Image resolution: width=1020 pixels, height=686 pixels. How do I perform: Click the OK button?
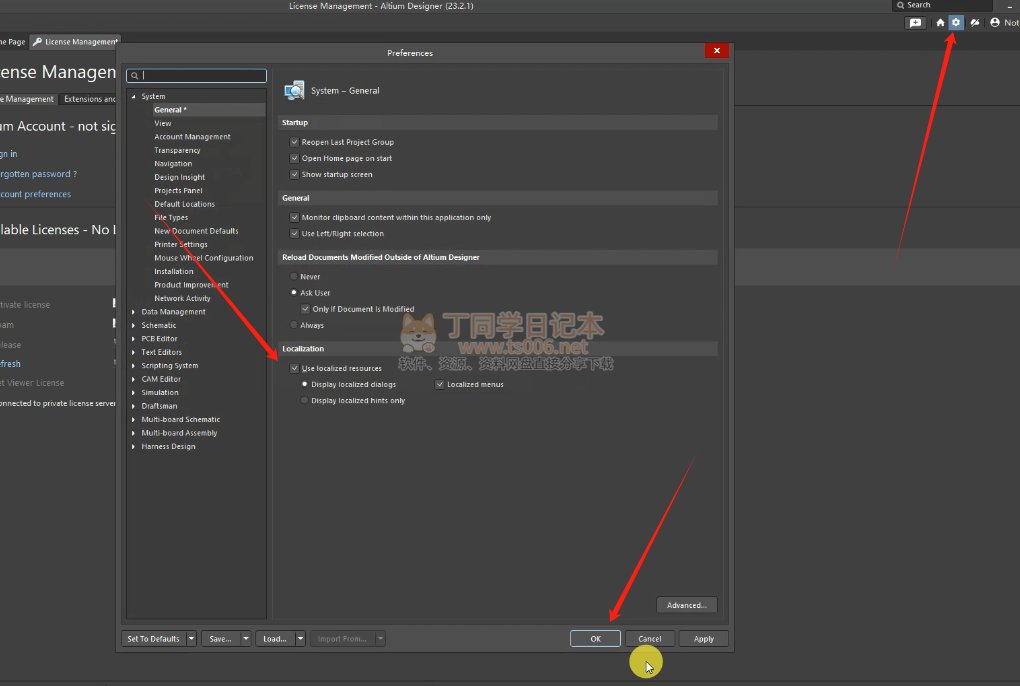(595, 639)
